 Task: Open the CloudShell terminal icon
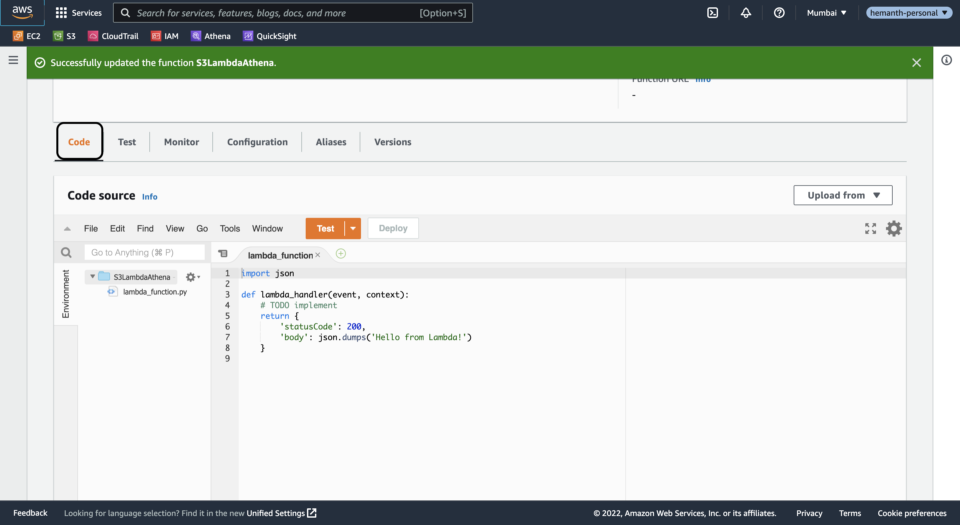[713, 13]
